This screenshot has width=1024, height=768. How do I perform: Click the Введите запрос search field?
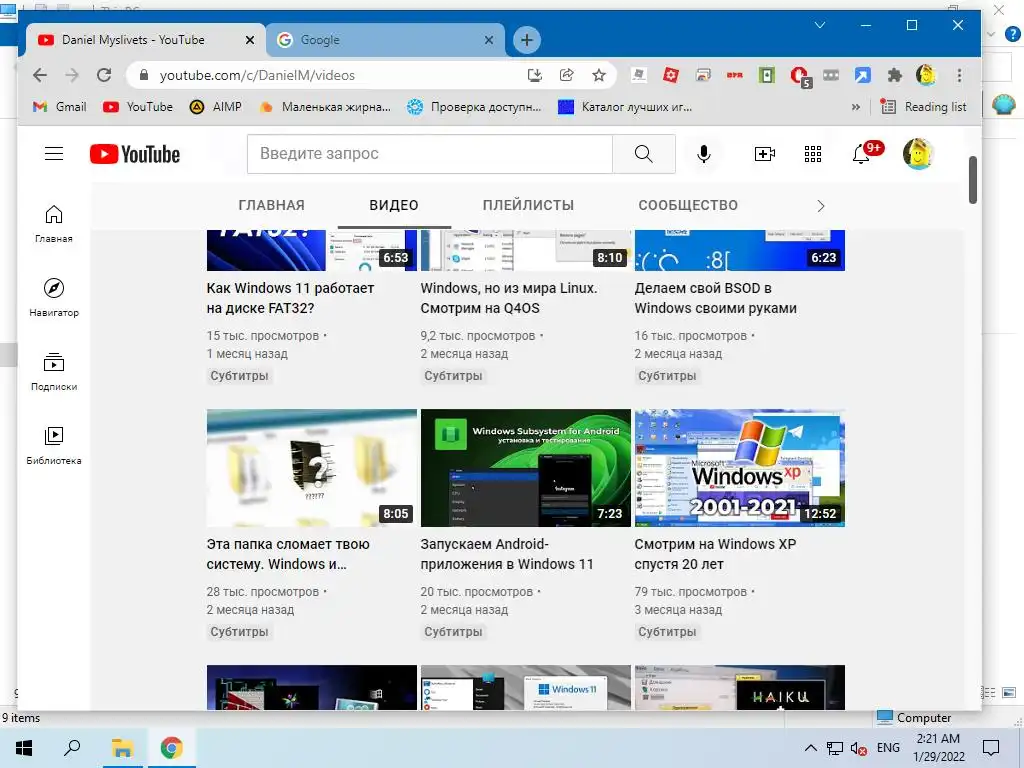(x=430, y=153)
